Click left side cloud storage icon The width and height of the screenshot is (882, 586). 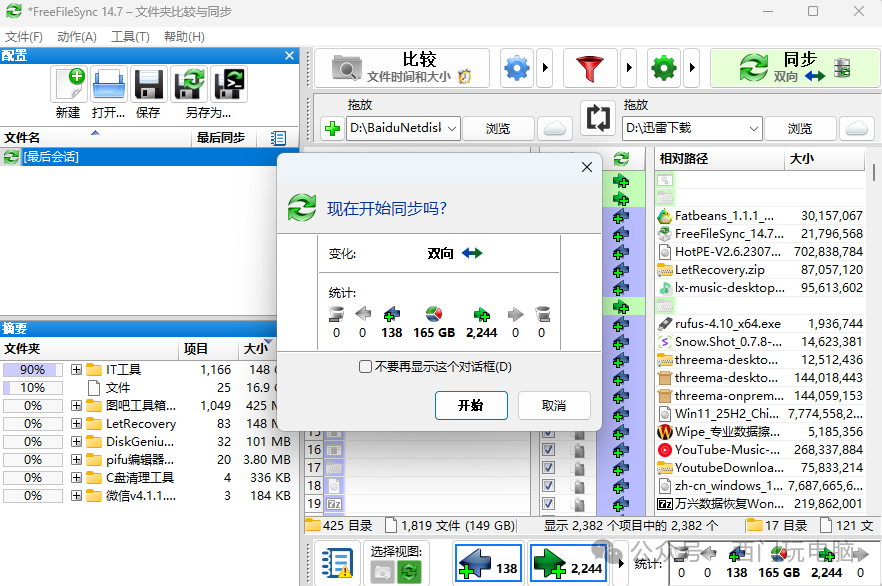pyautogui.click(x=555, y=128)
